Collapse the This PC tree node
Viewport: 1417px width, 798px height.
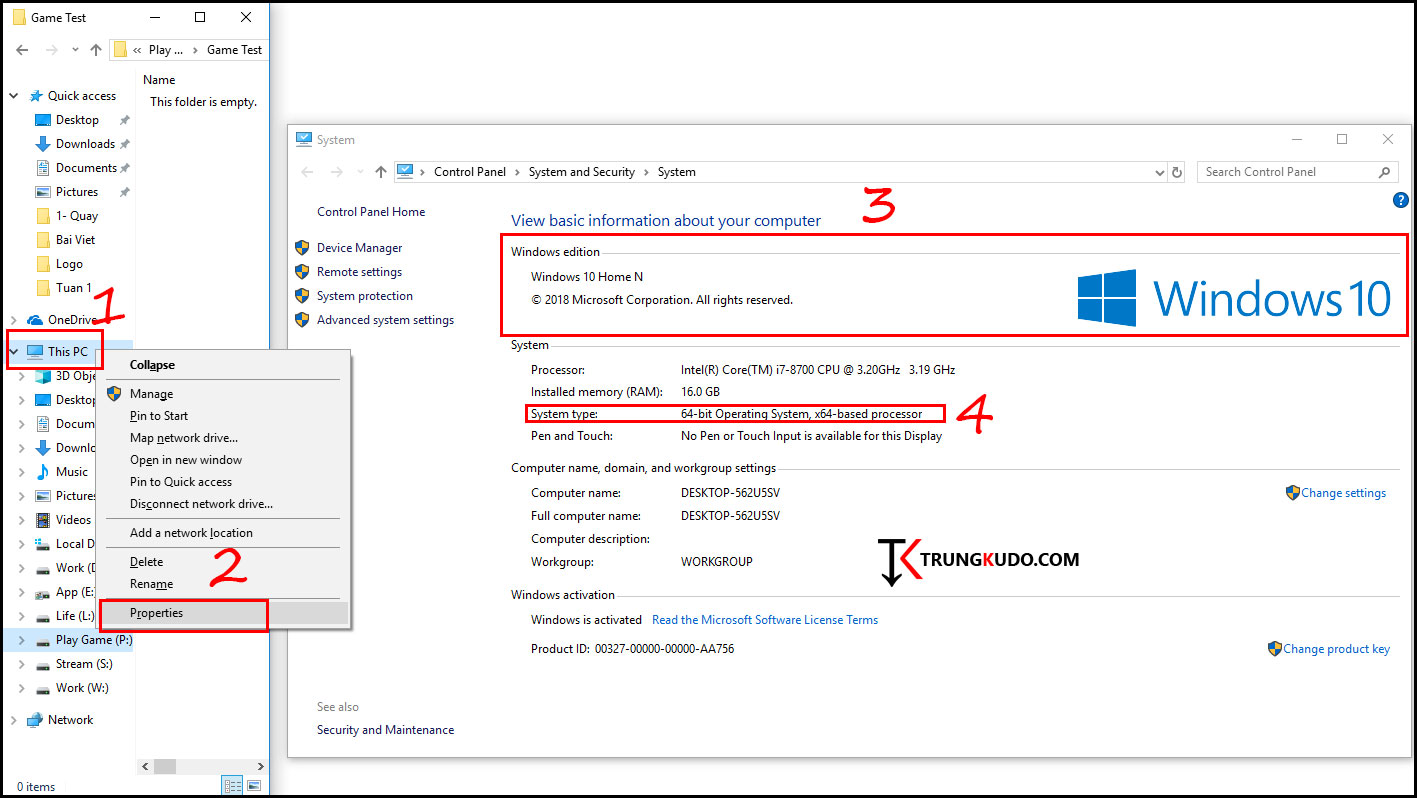pyautogui.click(x=14, y=352)
